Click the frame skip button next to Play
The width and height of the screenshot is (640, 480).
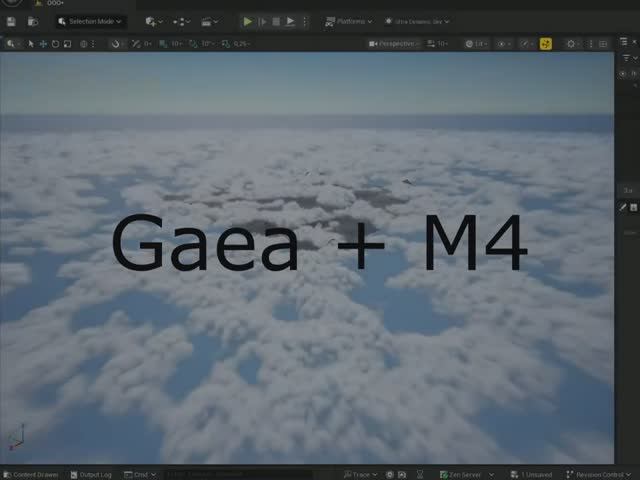pyautogui.click(x=262, y=22)
